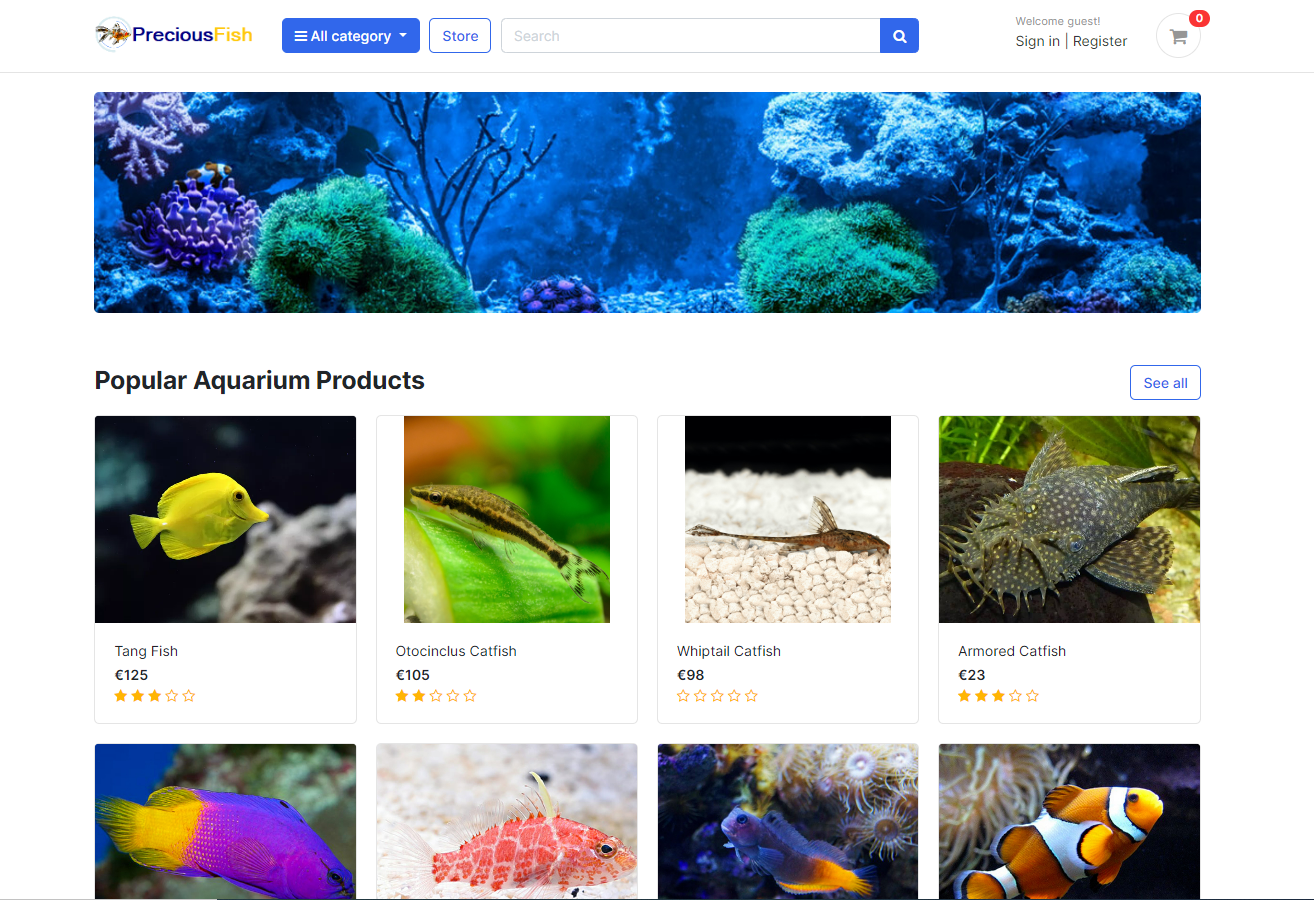Click the PreciousFish logo

(172, 34)
